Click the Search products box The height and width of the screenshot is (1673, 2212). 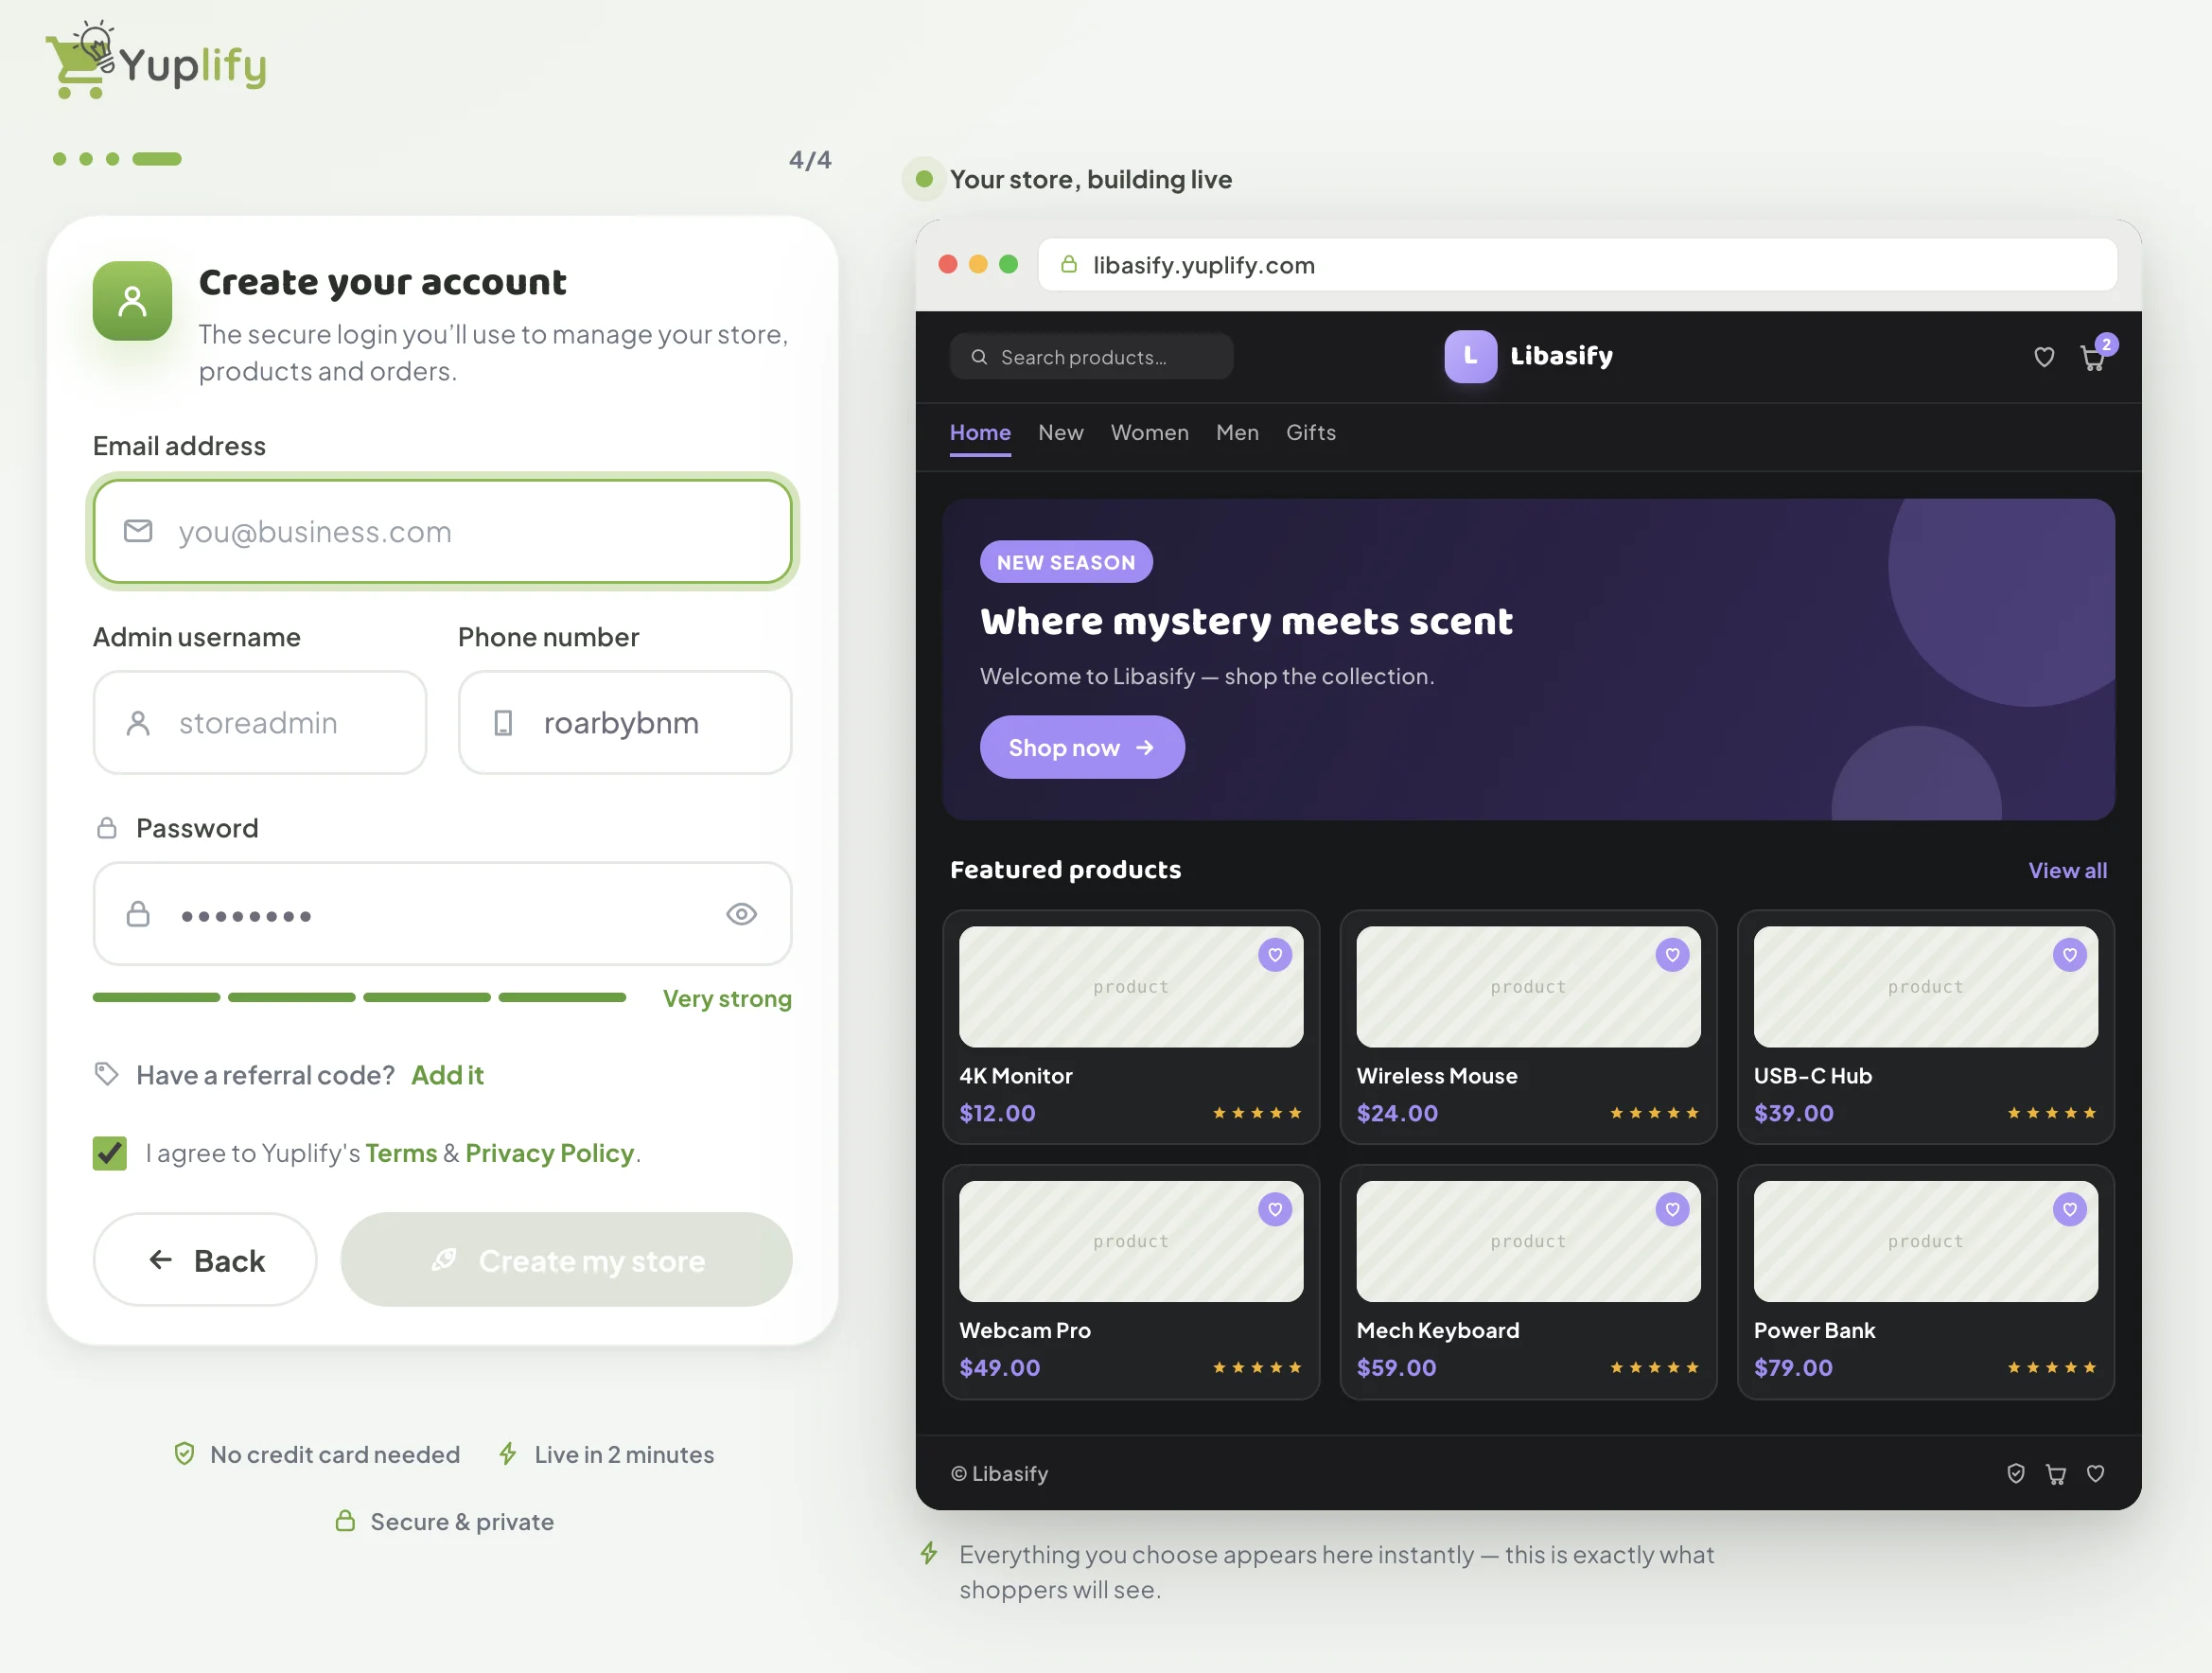click(1091, 357)
